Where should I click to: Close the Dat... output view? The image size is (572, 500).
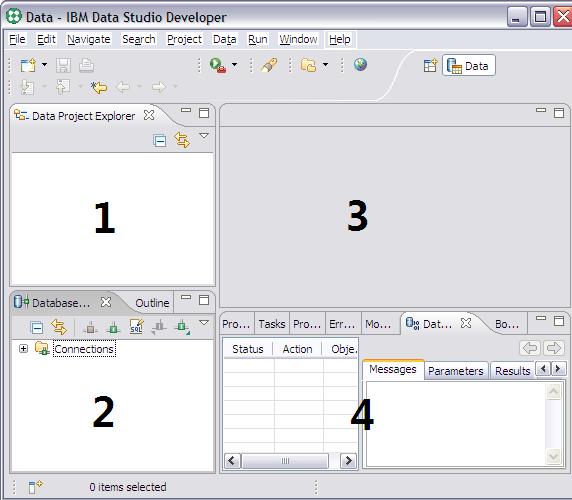click(466, 323)
